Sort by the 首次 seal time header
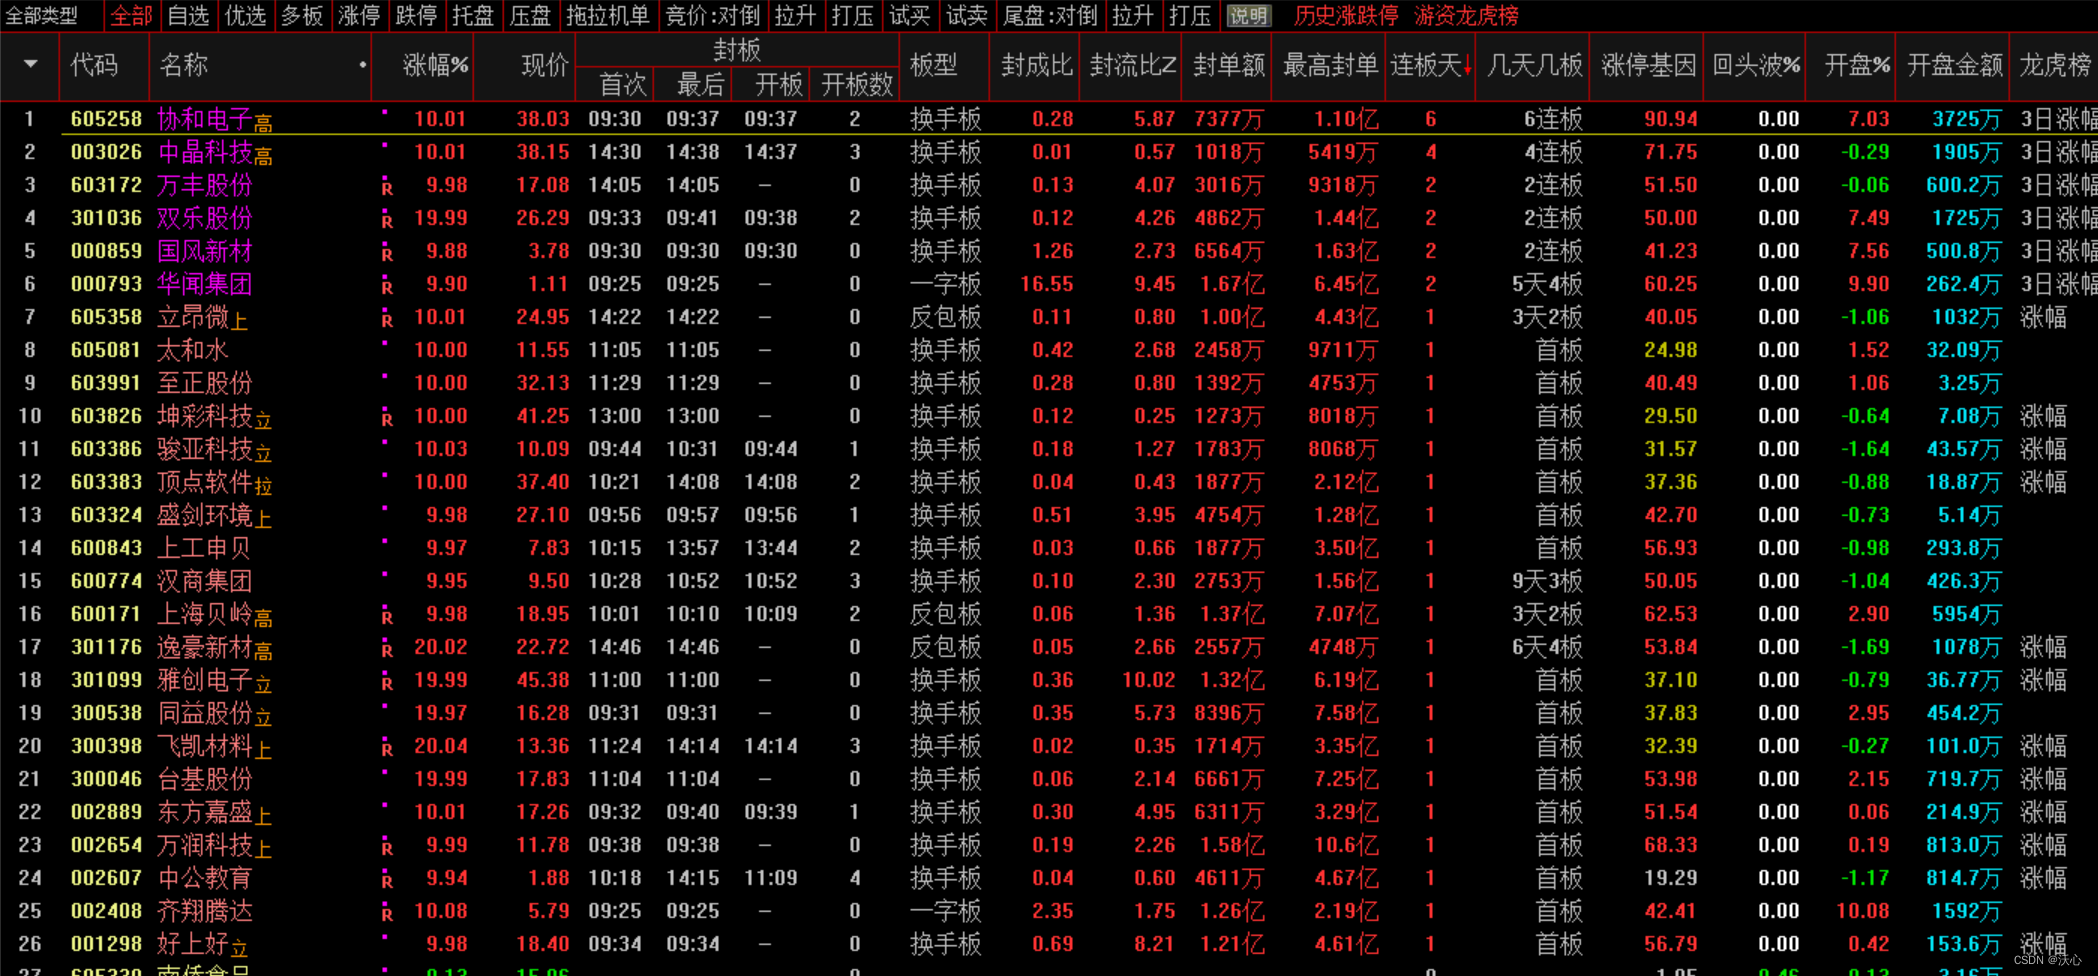 (622, 84)
